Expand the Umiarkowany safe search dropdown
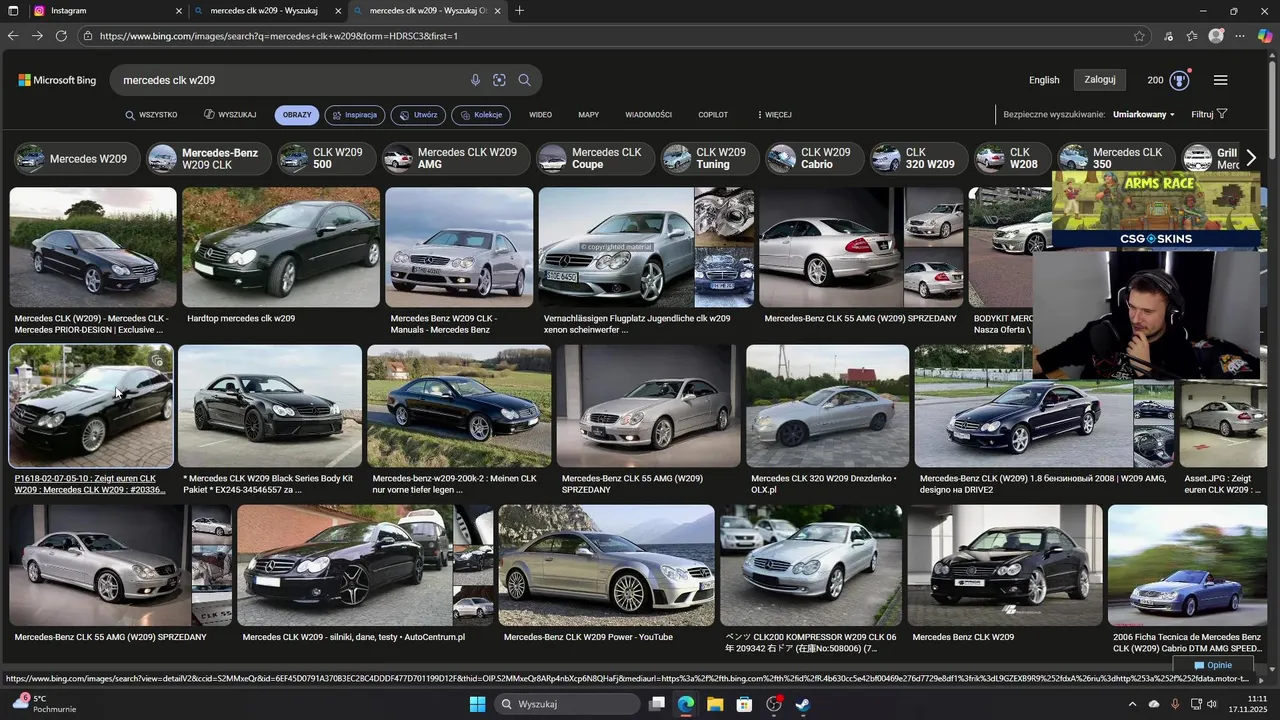 tap(1143, 115)
